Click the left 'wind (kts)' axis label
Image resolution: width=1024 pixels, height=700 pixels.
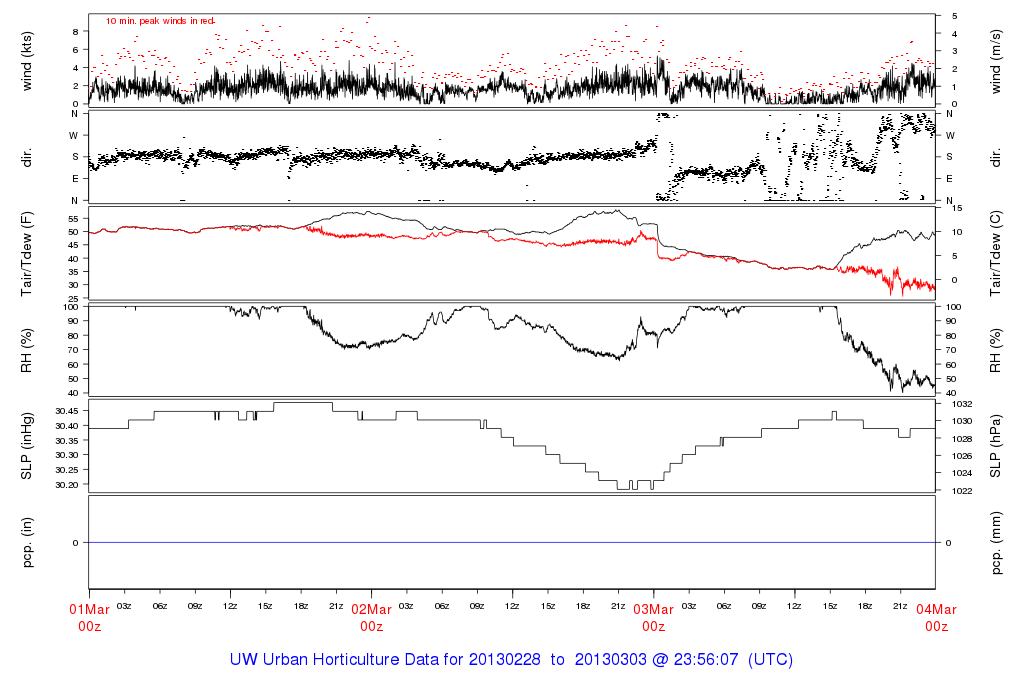tap(27, 61)
